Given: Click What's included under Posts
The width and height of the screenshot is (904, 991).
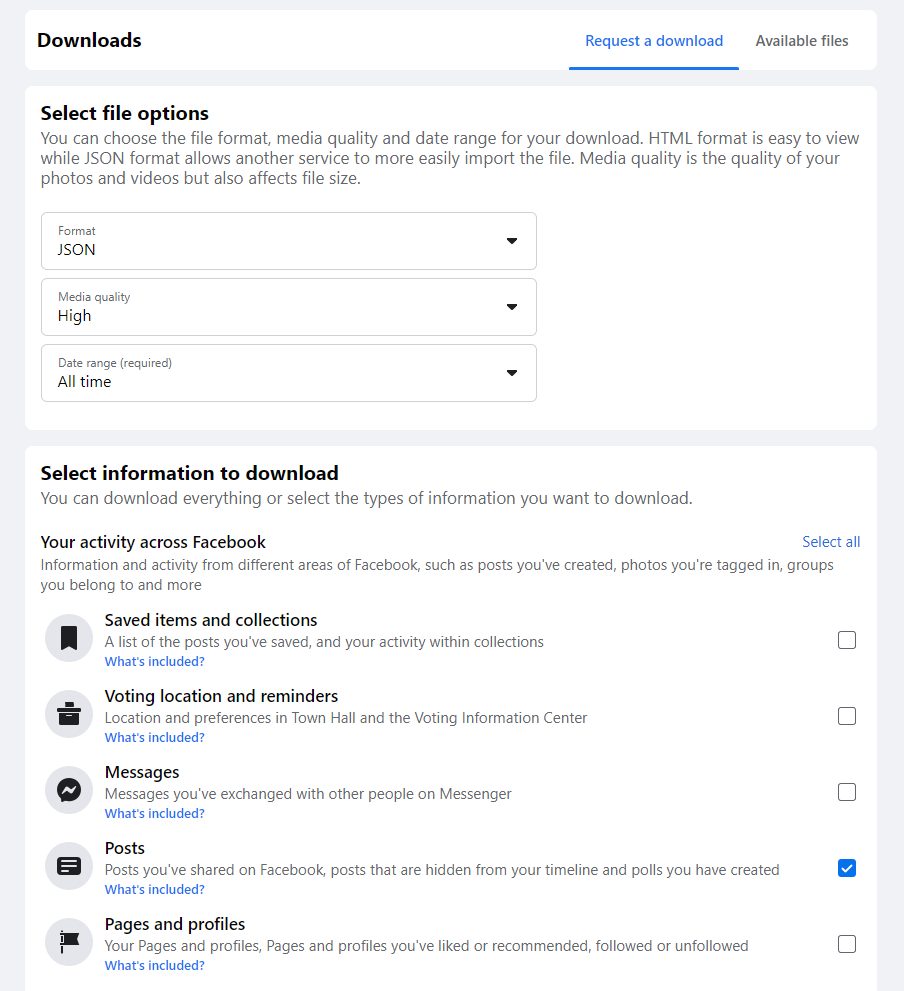Looking at the screenshot, I should click(x=155, y=889).
